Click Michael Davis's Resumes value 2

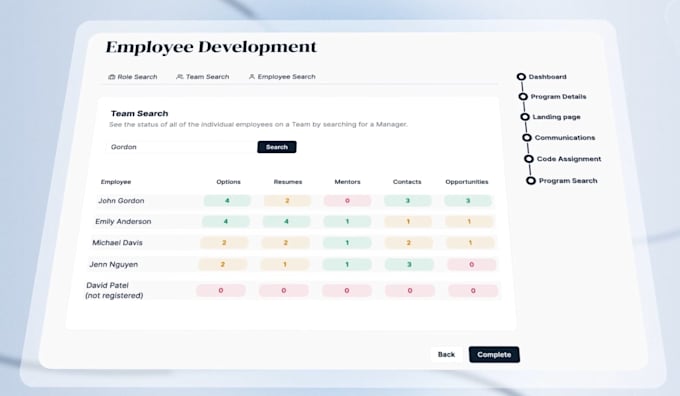pyautogui.click(x=285, y=242)
